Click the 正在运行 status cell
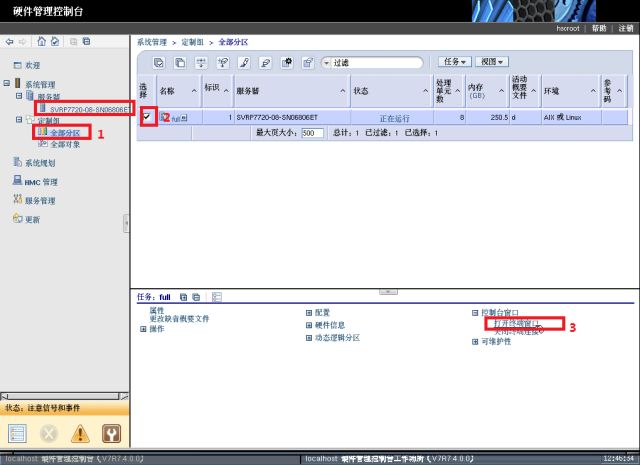This screenshot has width=640, height=465. pos(394,118)
